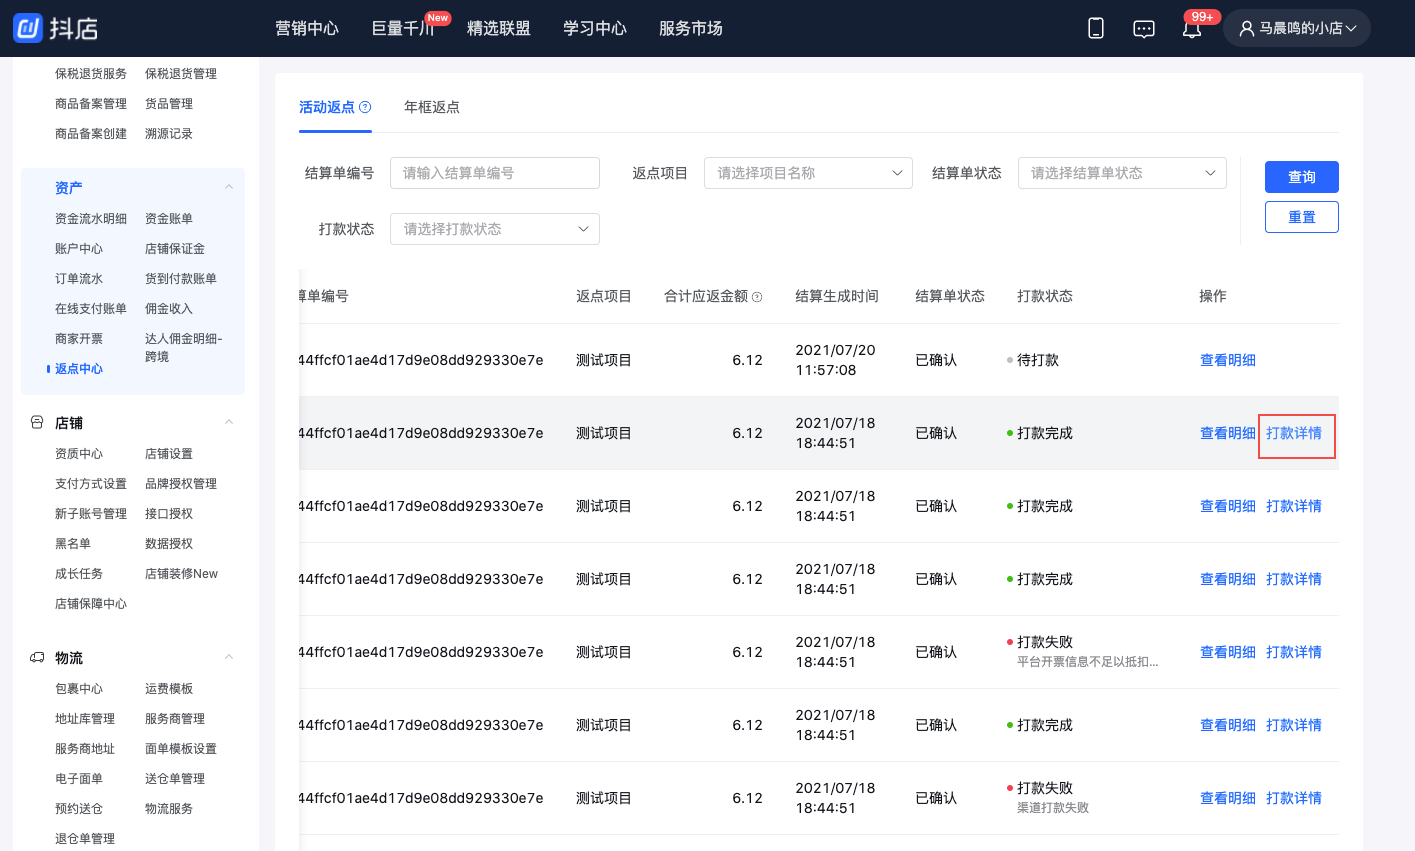Focus the 结算单编号 input field
Viewport: 1415px width, 851px height.
click(495, 173)
